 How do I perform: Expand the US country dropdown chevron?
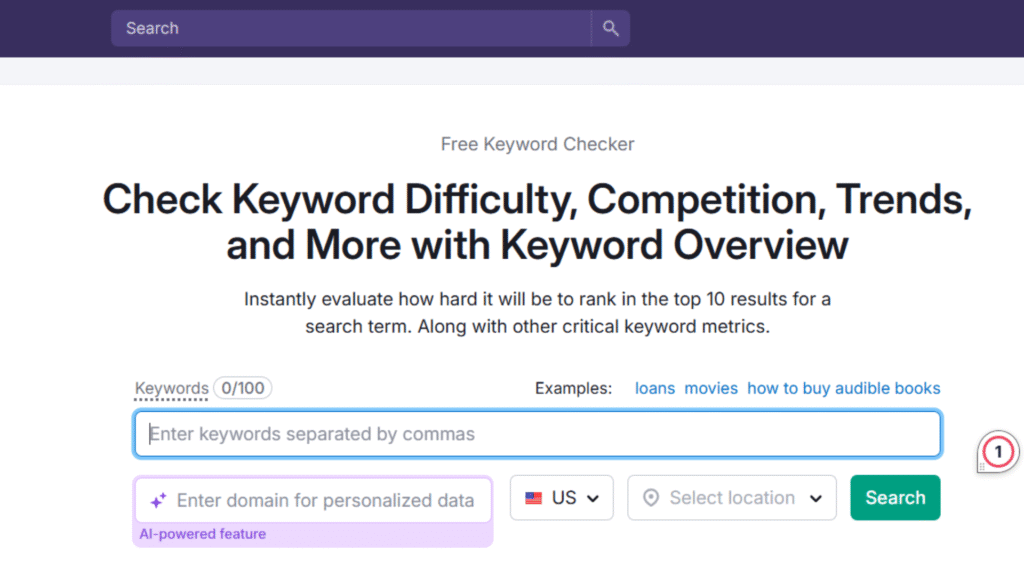[594, 498]
